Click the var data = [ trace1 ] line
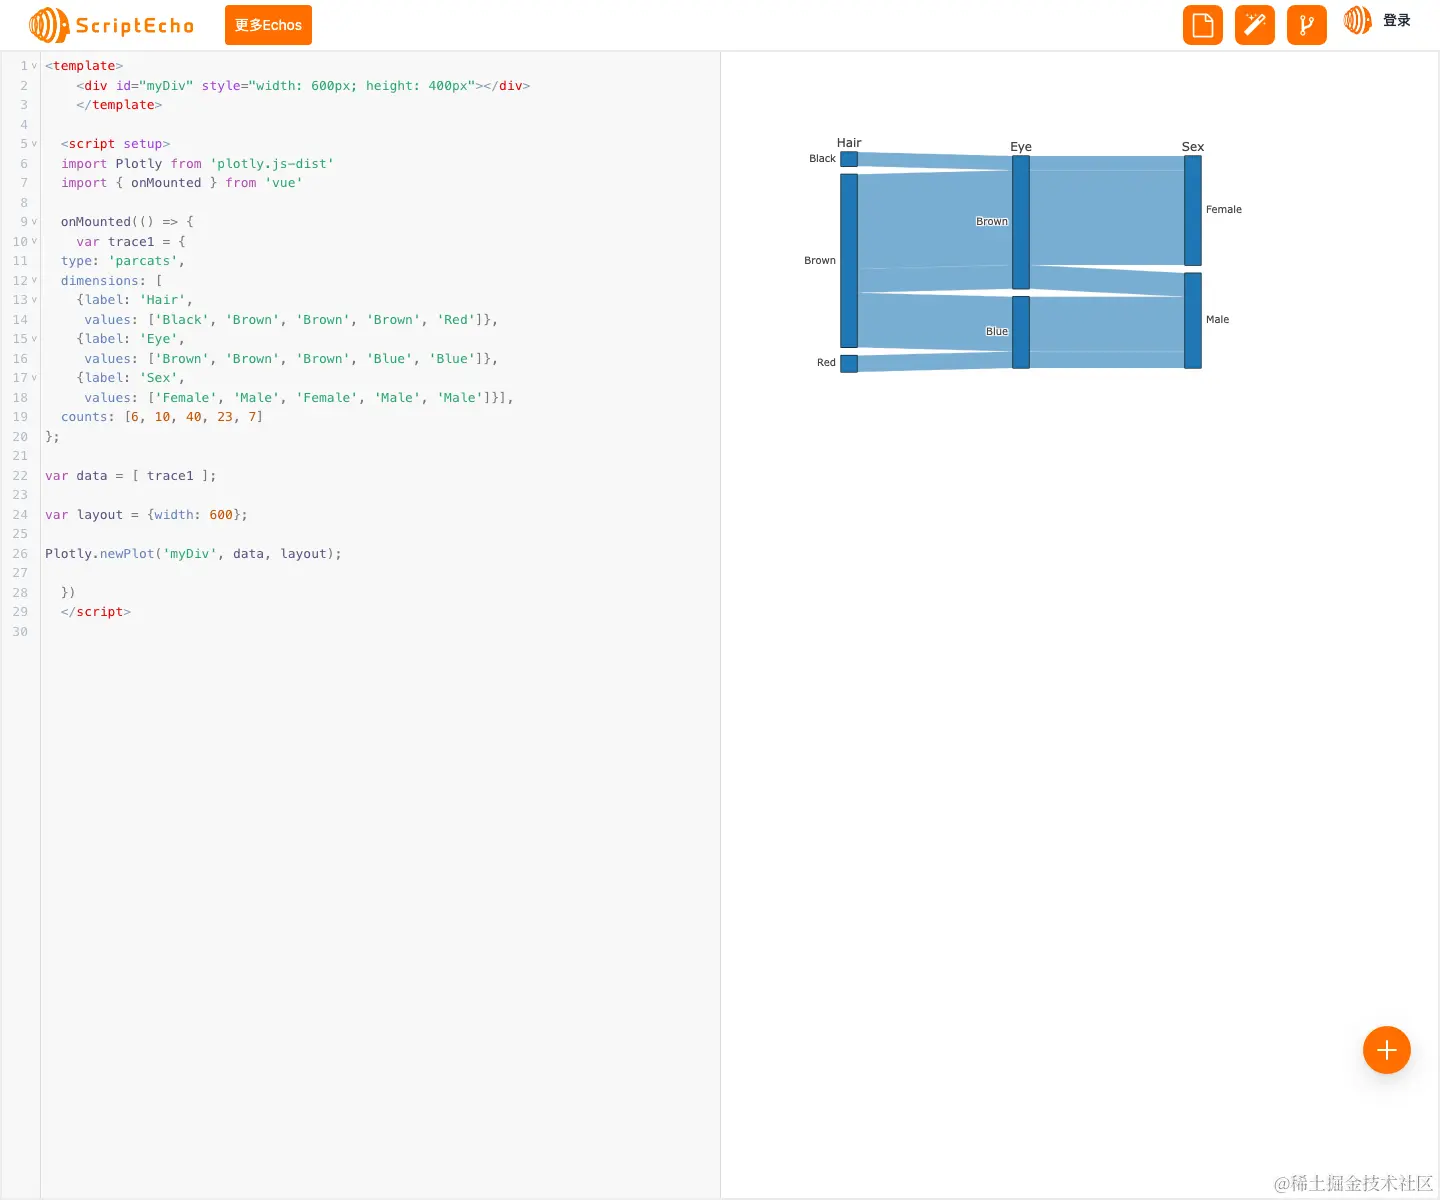The image size is (1440, 1200). pos(131,476)
